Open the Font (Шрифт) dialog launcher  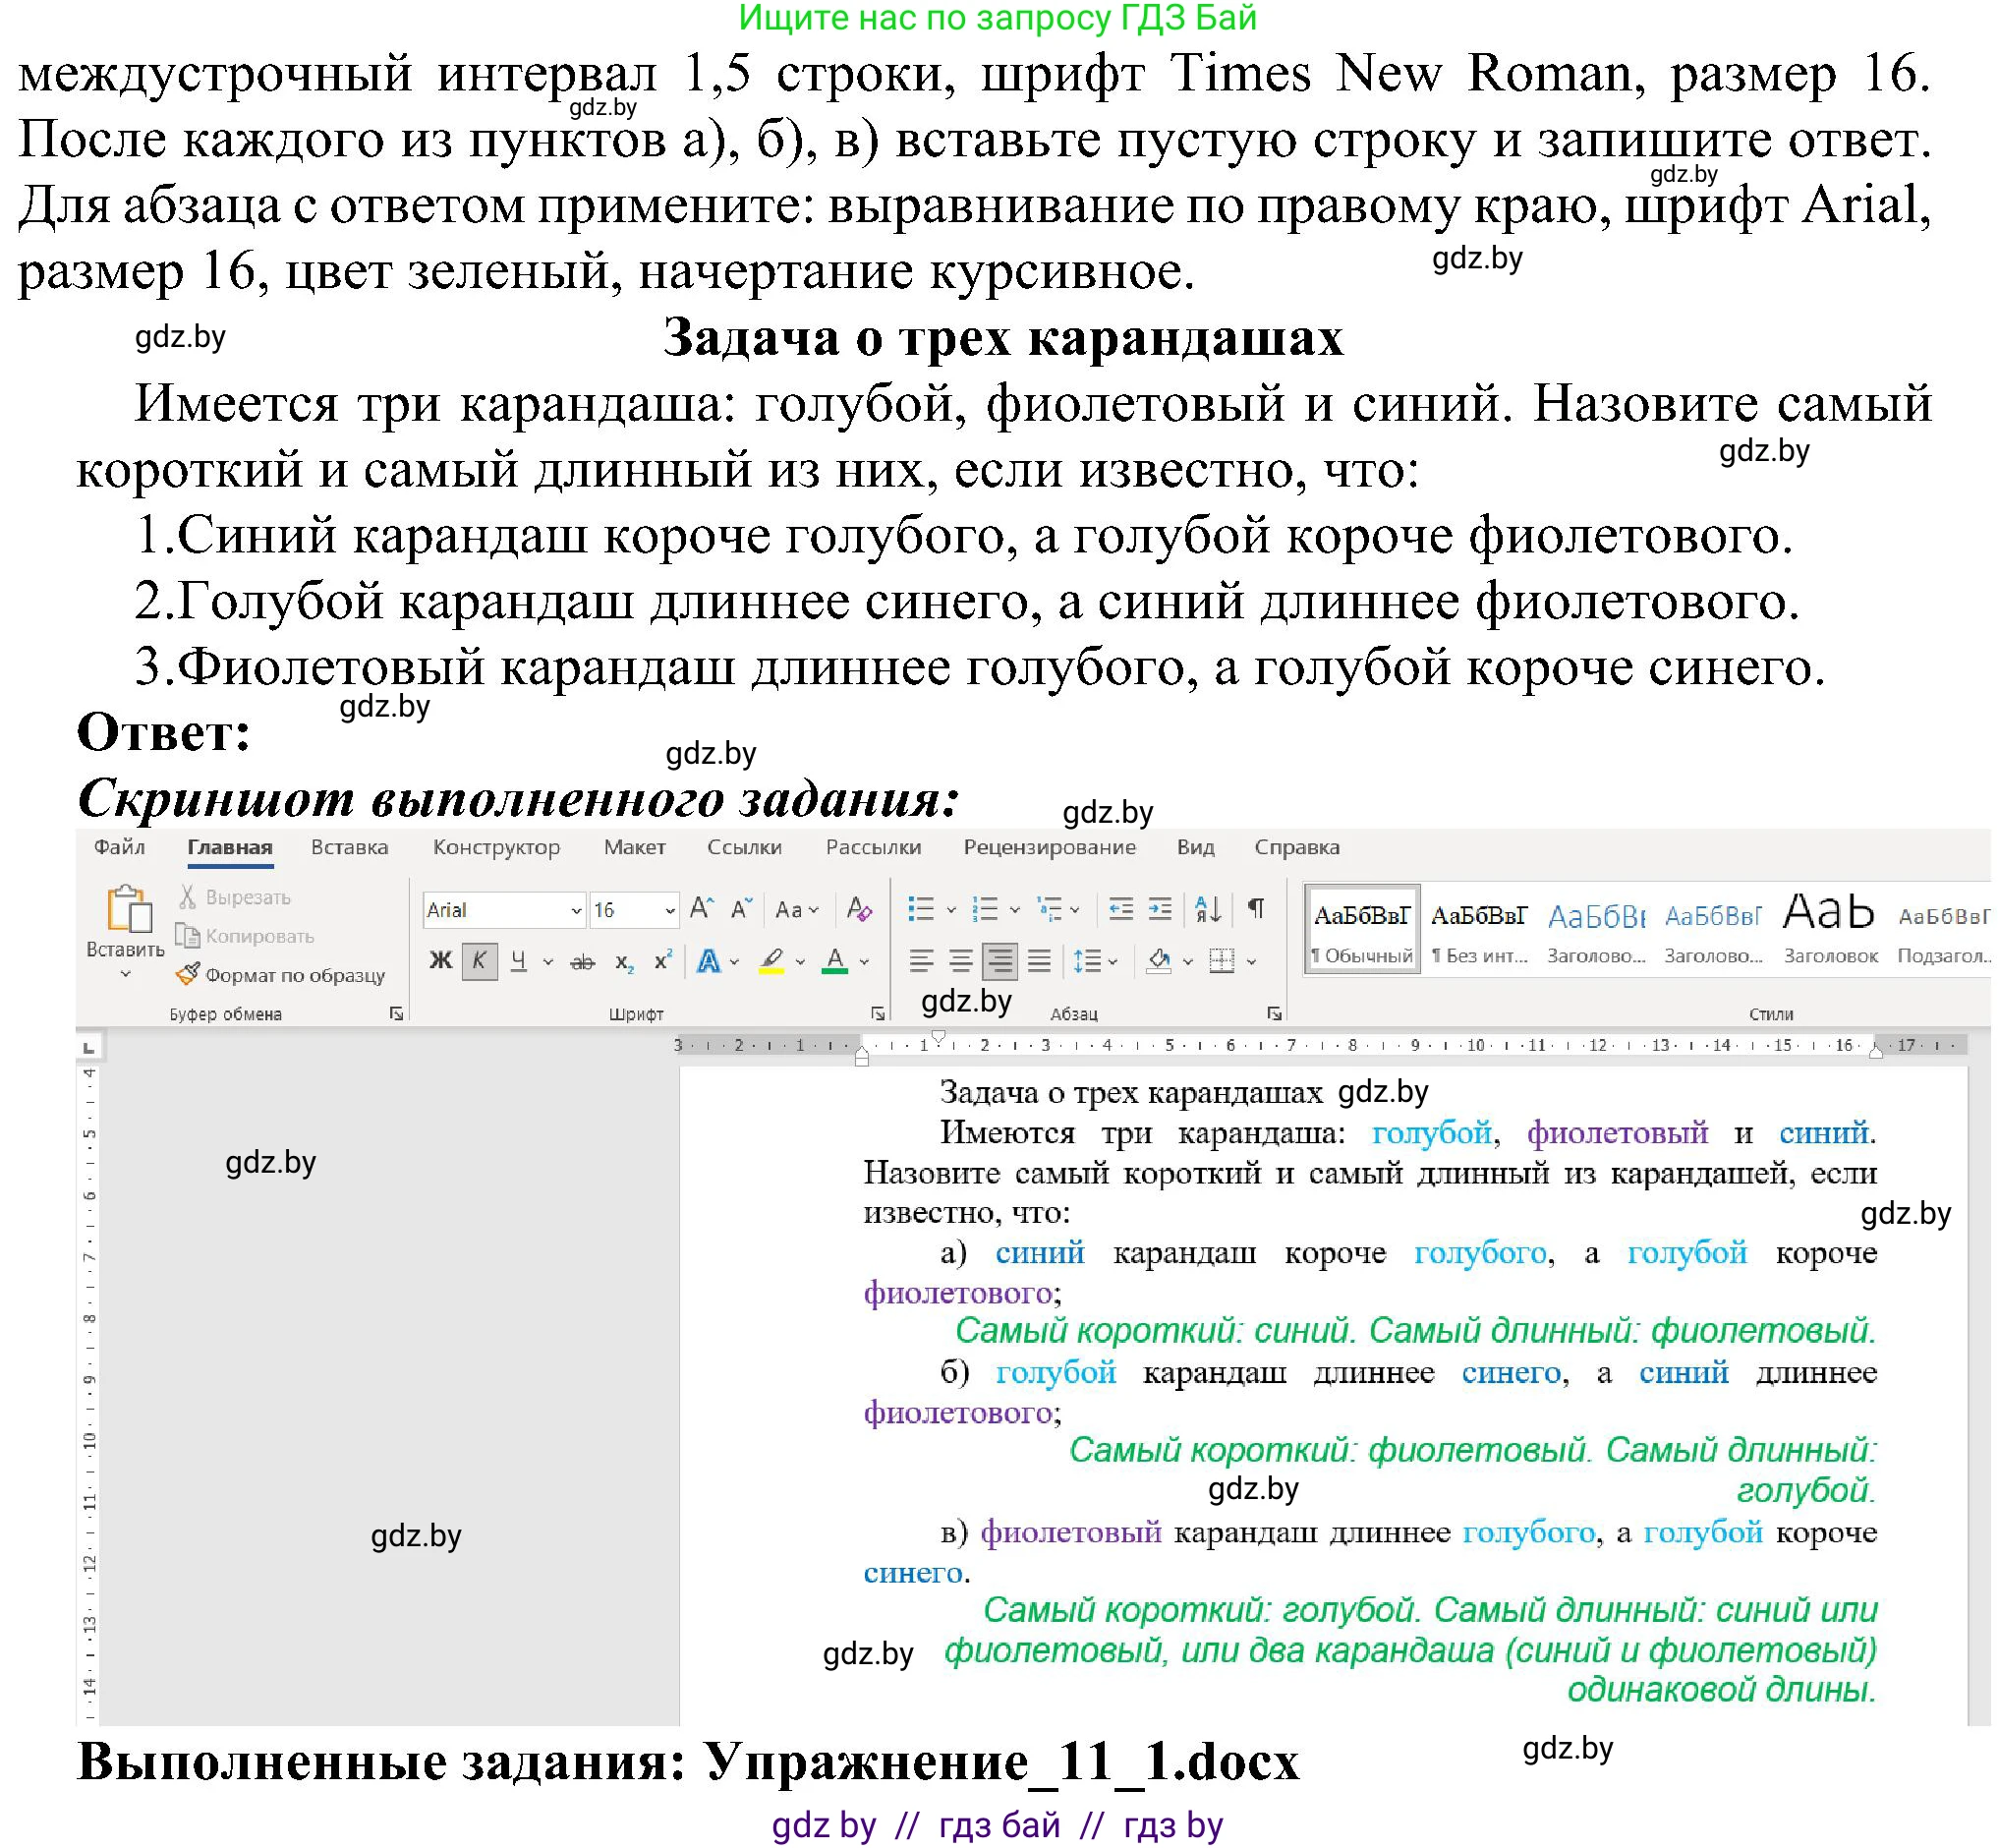[878, 1013]
